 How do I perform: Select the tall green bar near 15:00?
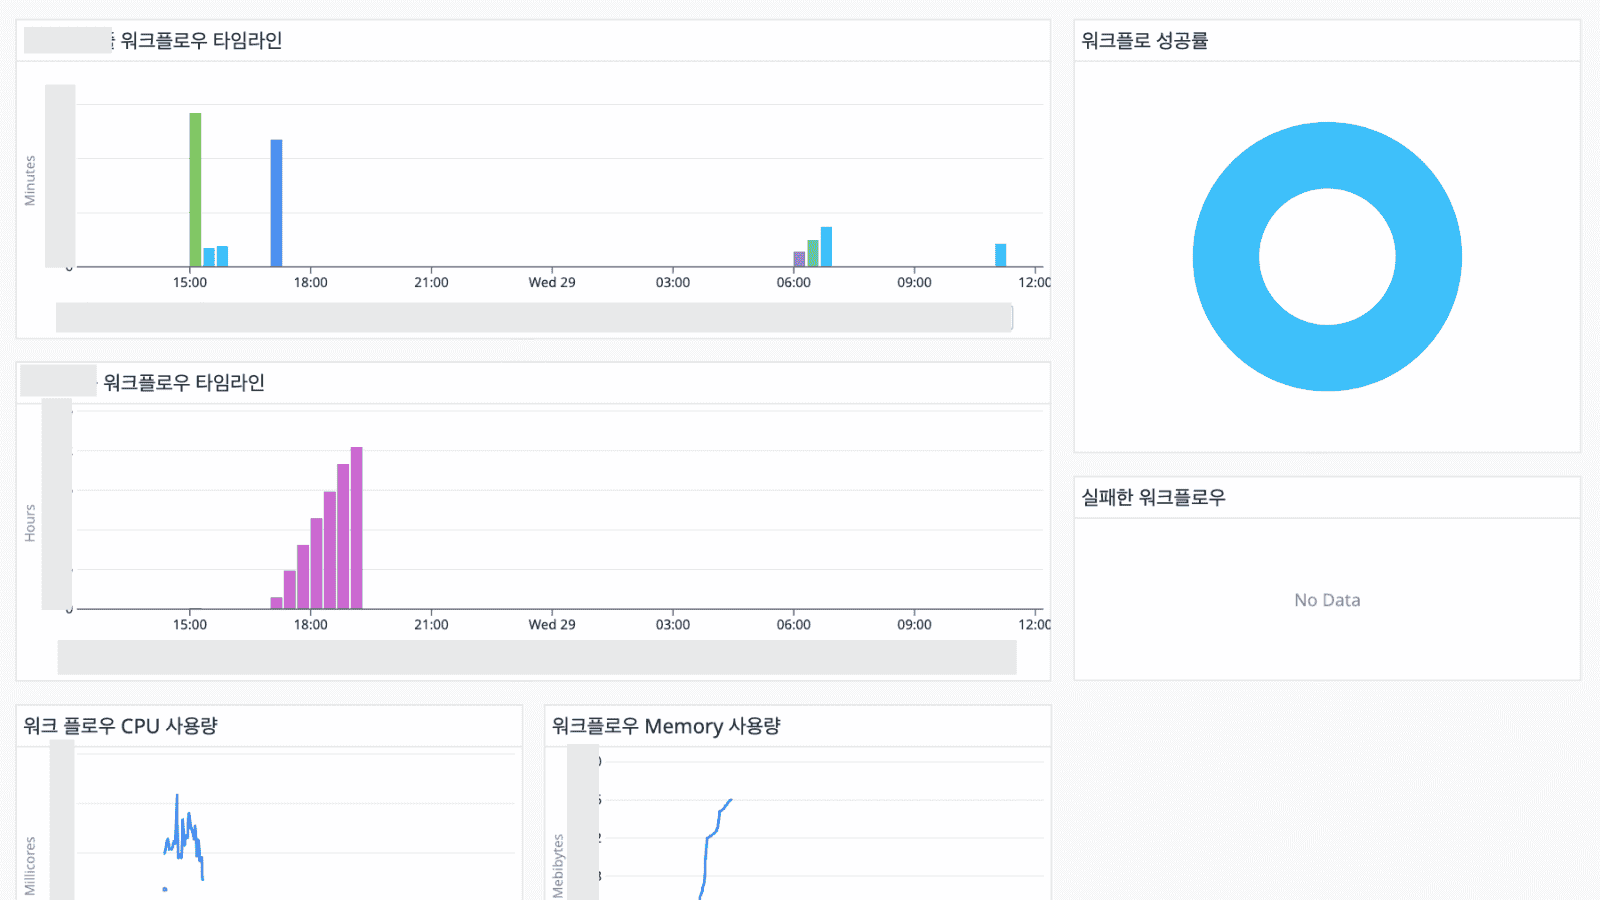[x=194, y=190]
